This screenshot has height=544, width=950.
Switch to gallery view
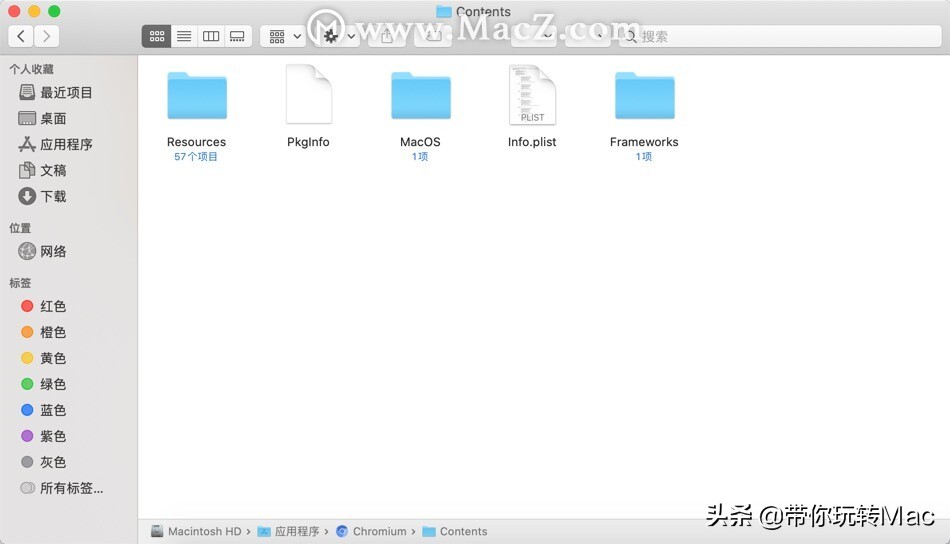pyautogui.click(x=238, y=36)
